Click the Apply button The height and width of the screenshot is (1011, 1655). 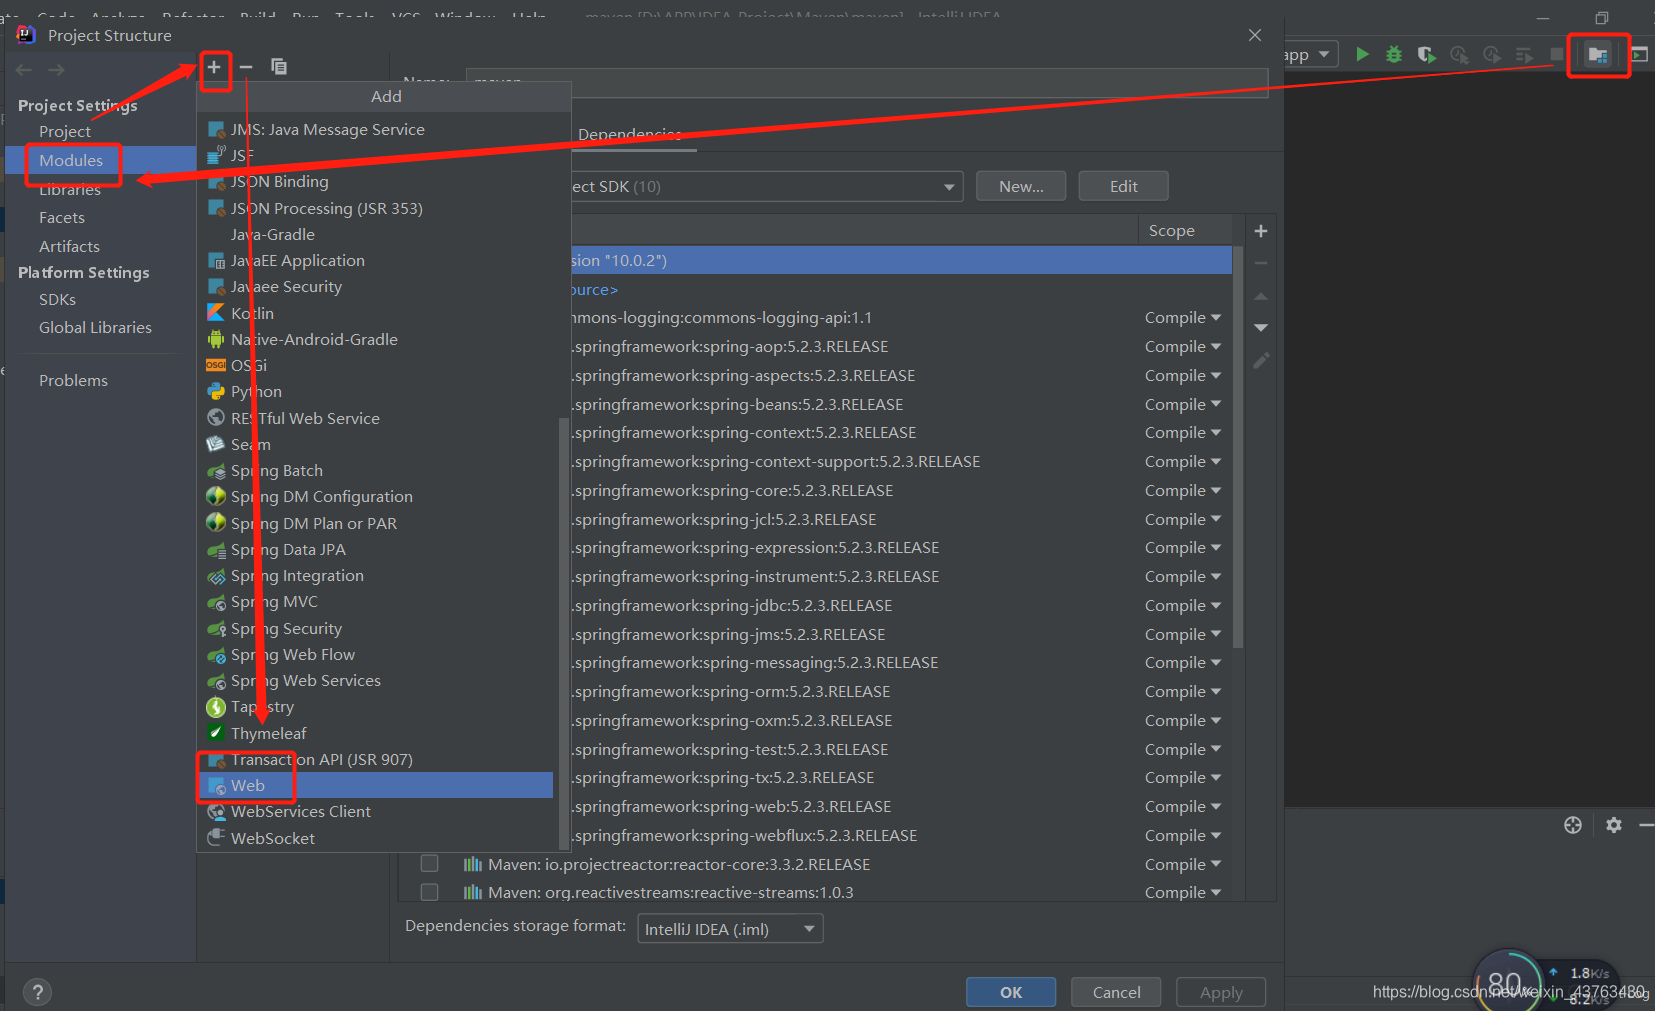(x=1221, y=992)
